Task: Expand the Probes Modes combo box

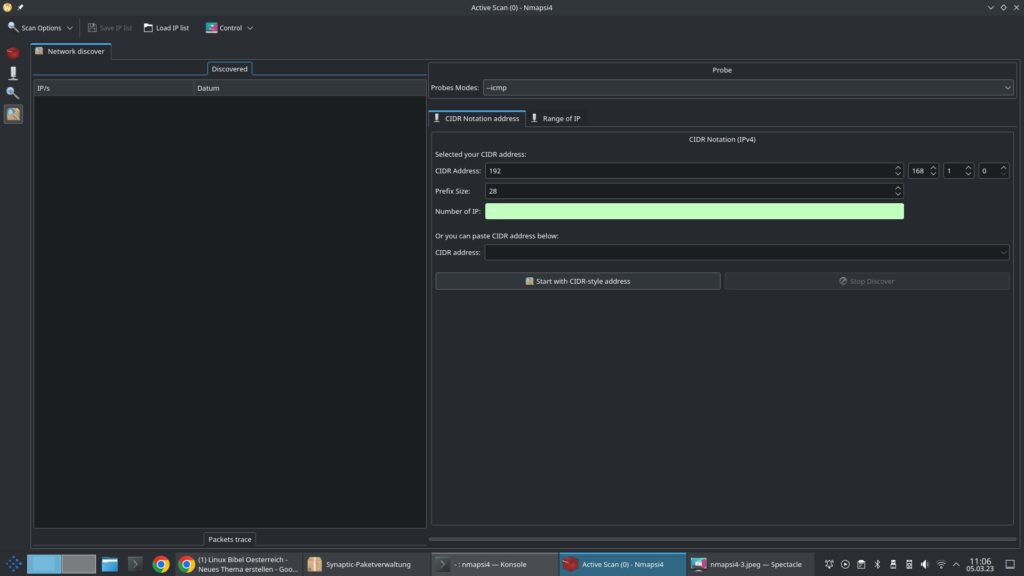Action: coord(748,88)
